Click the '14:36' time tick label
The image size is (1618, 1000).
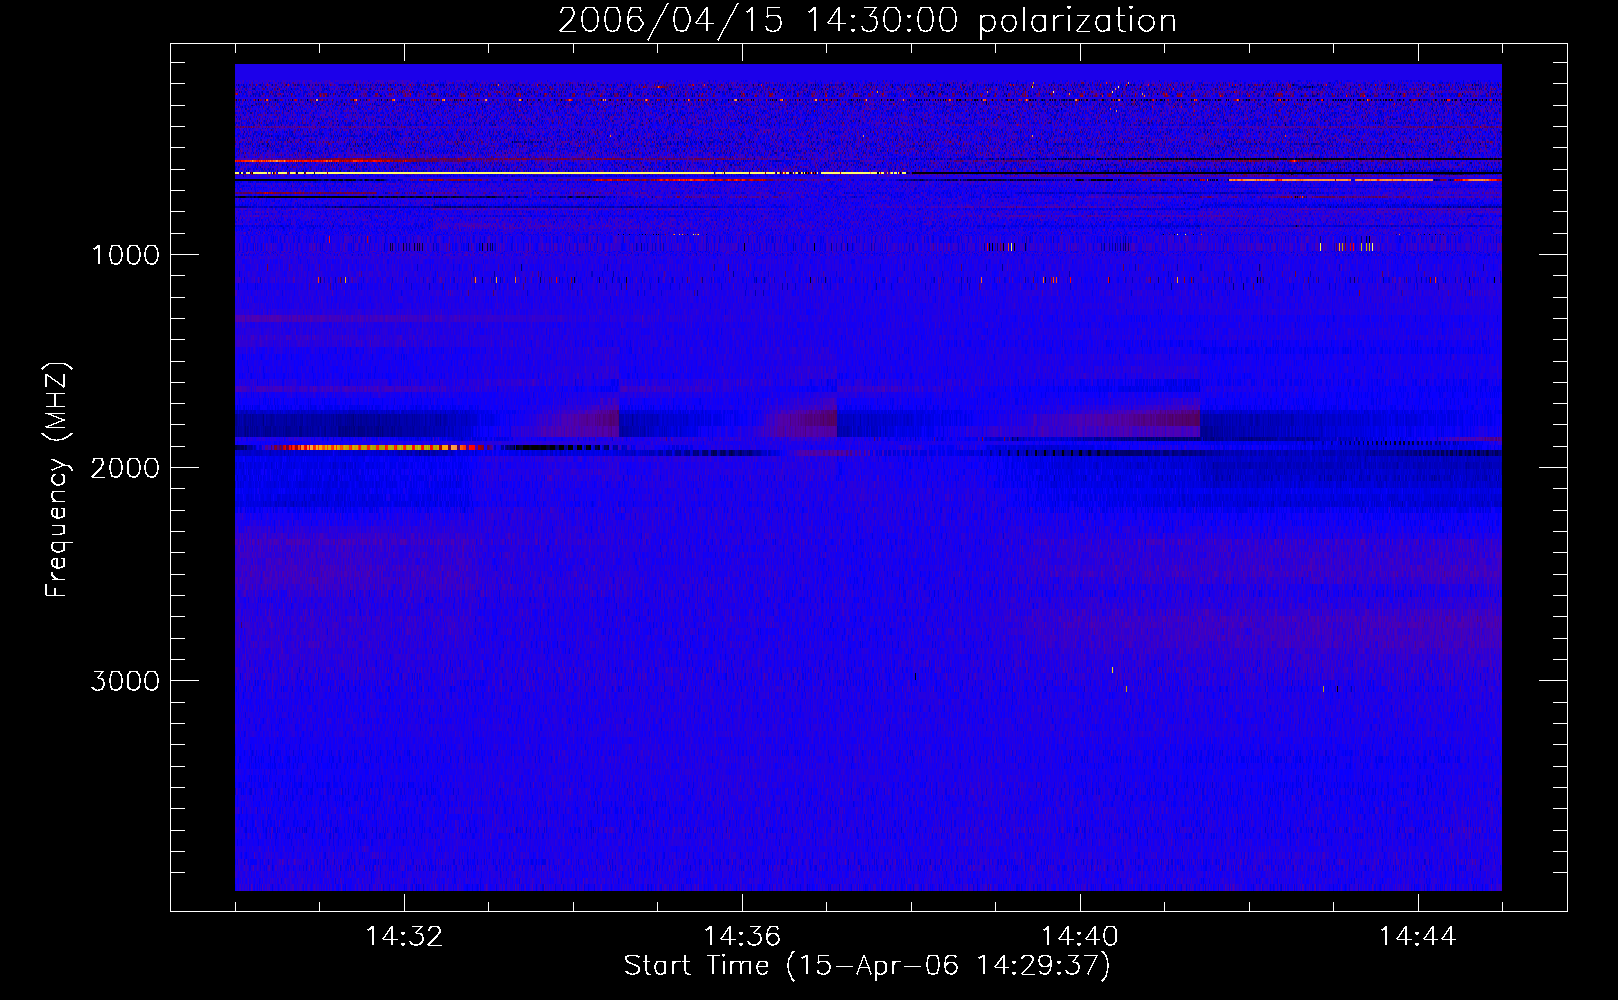(x=742, y=936)
